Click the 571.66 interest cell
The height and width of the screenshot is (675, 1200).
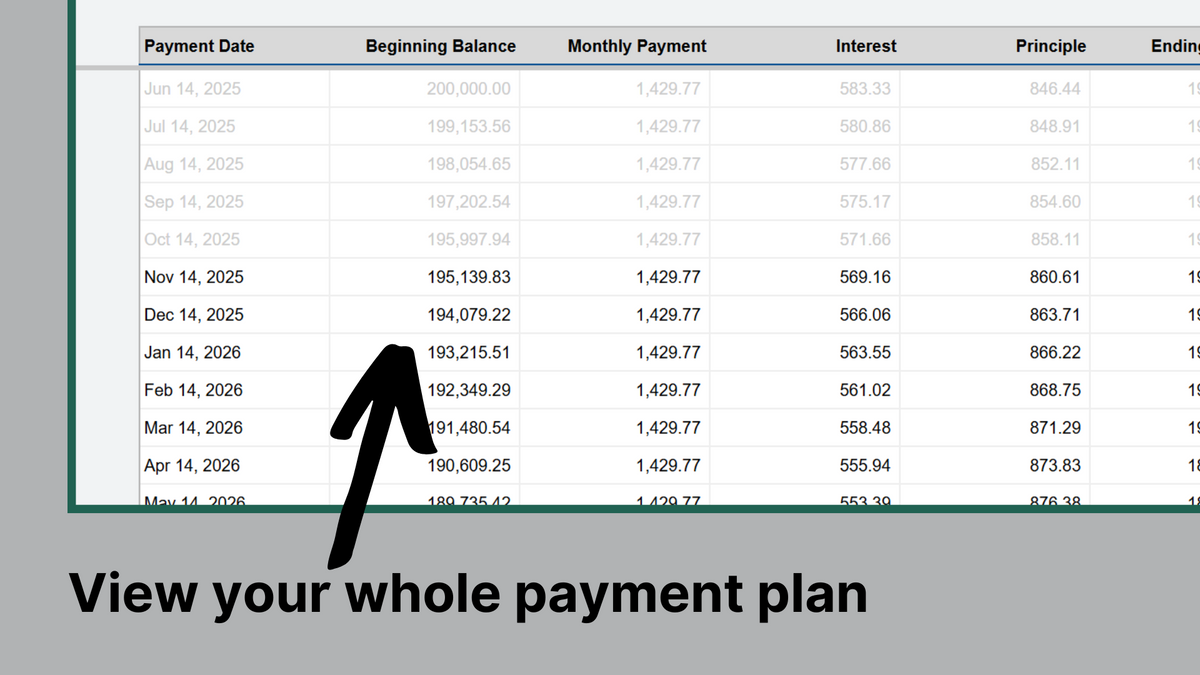pos(805,240)
